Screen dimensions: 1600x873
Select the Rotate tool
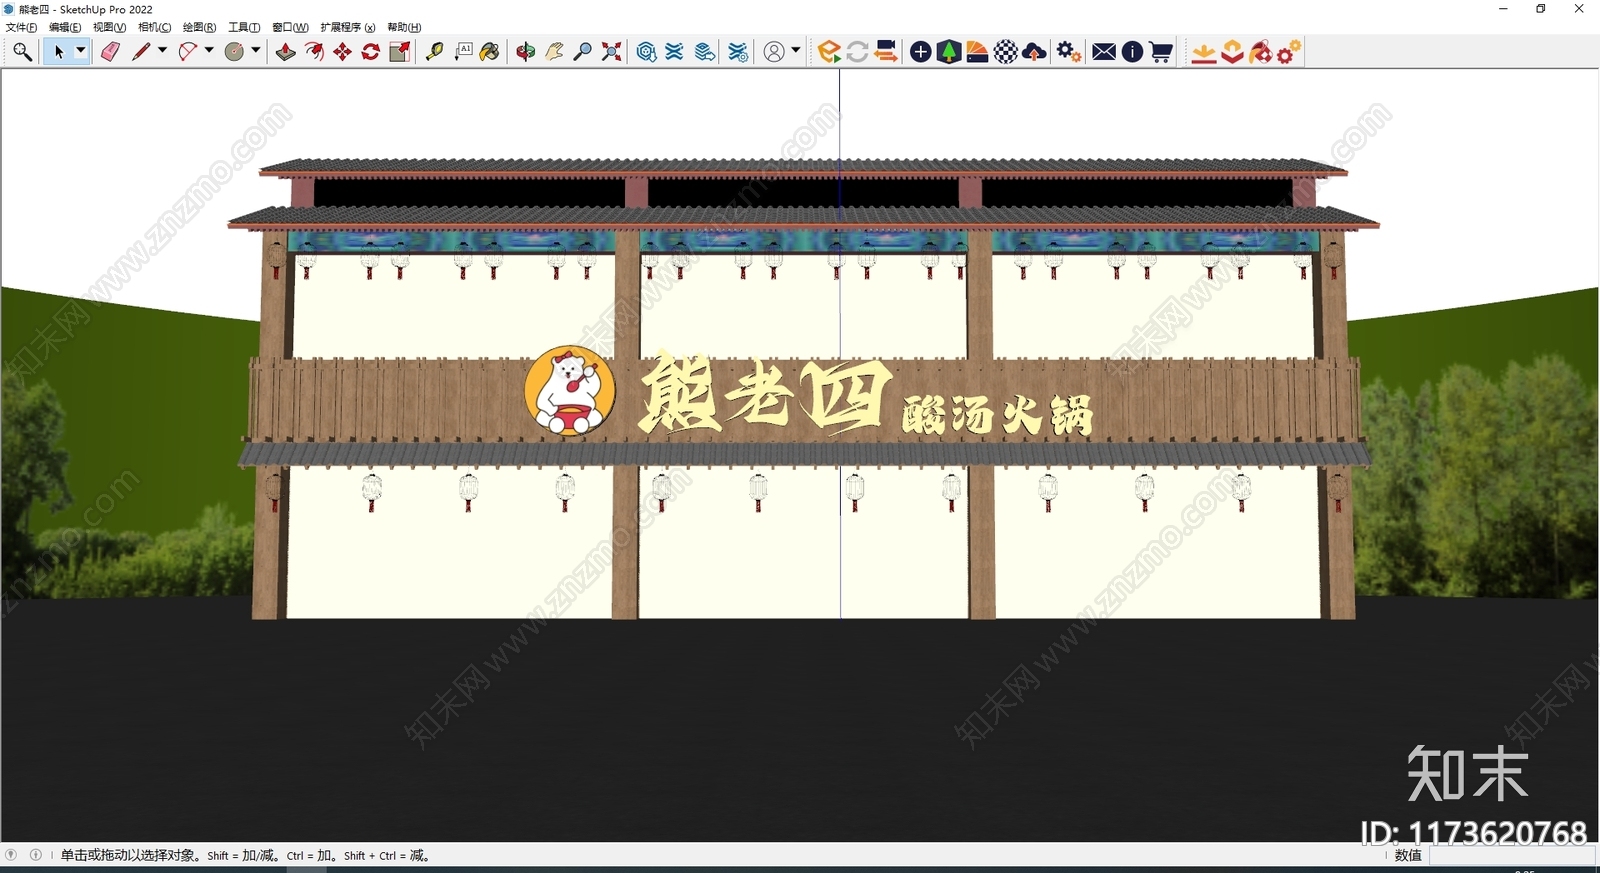pos(371,52)
